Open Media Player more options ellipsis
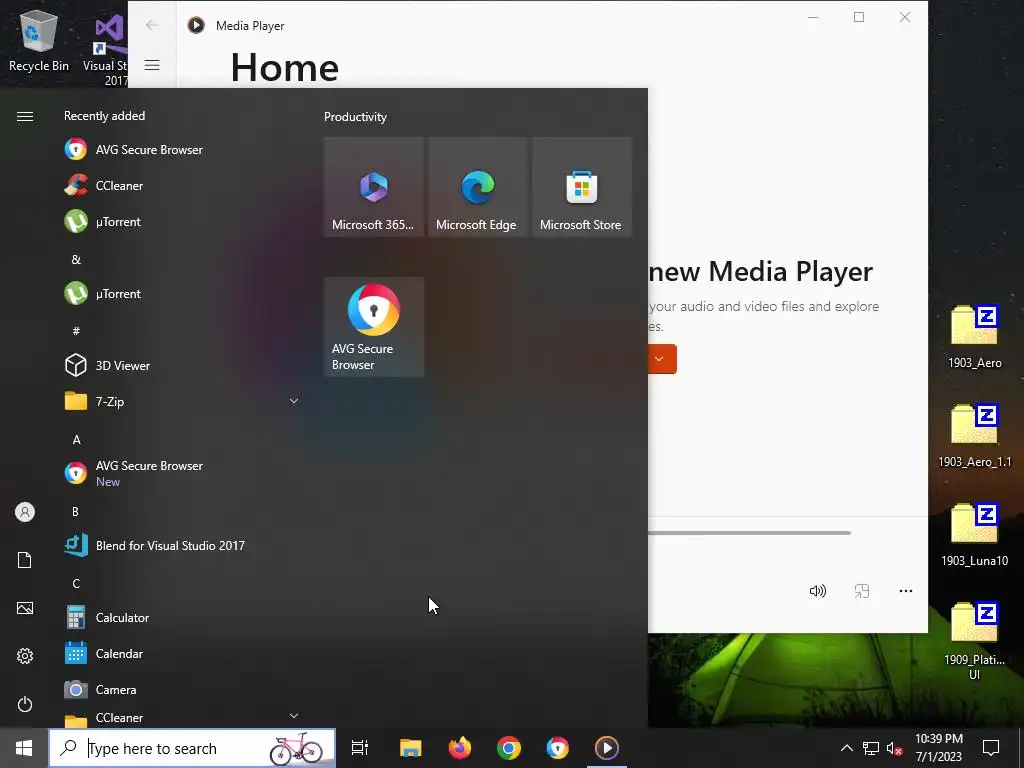This screenshot has height=768, width=1024. (x=906, y=591)
